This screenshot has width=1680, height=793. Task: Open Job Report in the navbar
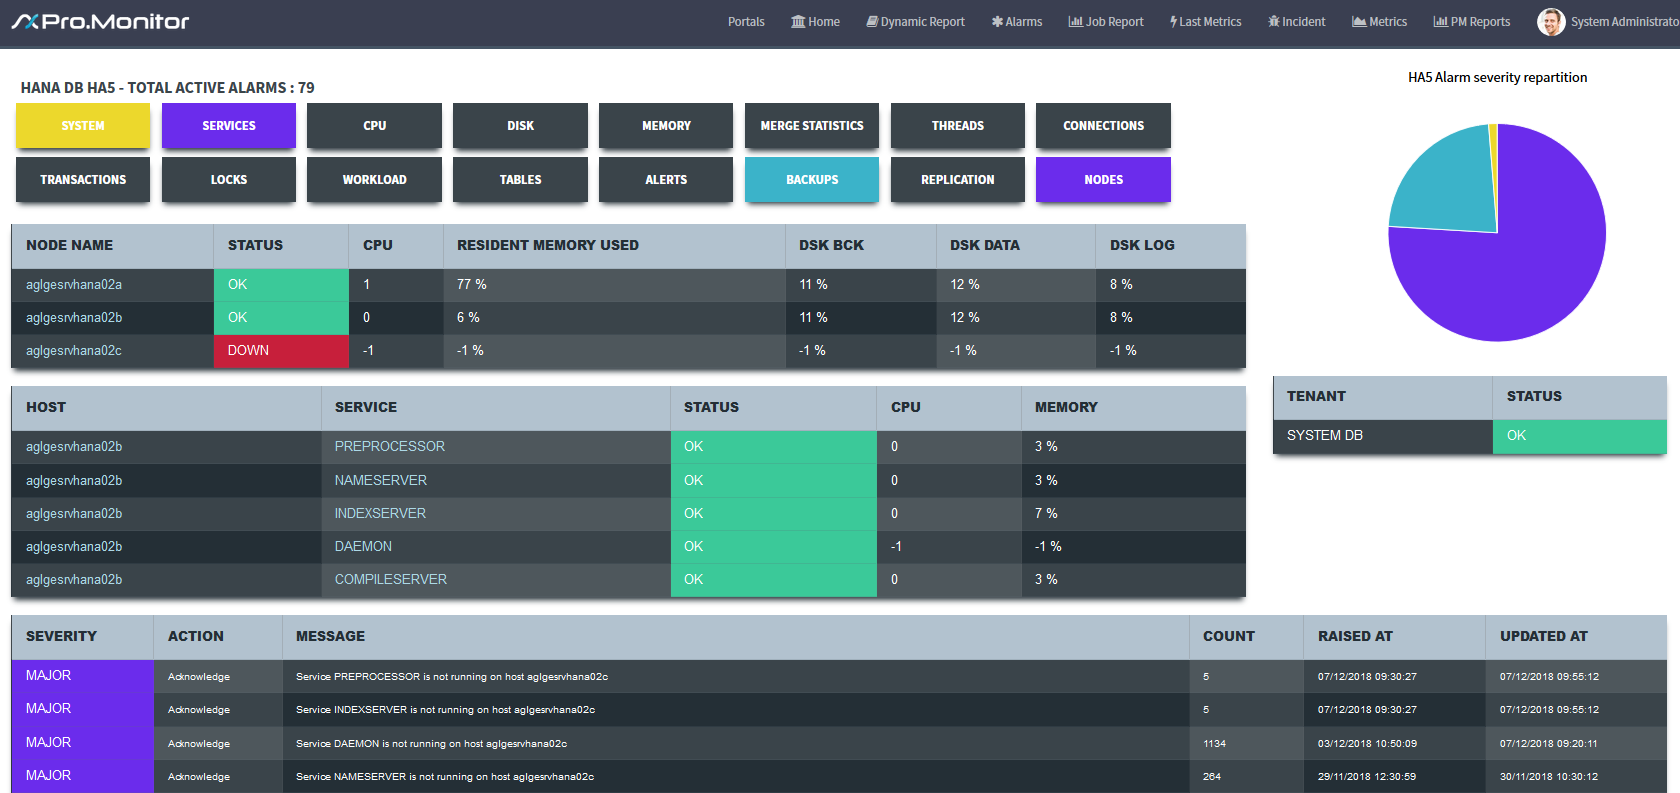pos(1106,22)
